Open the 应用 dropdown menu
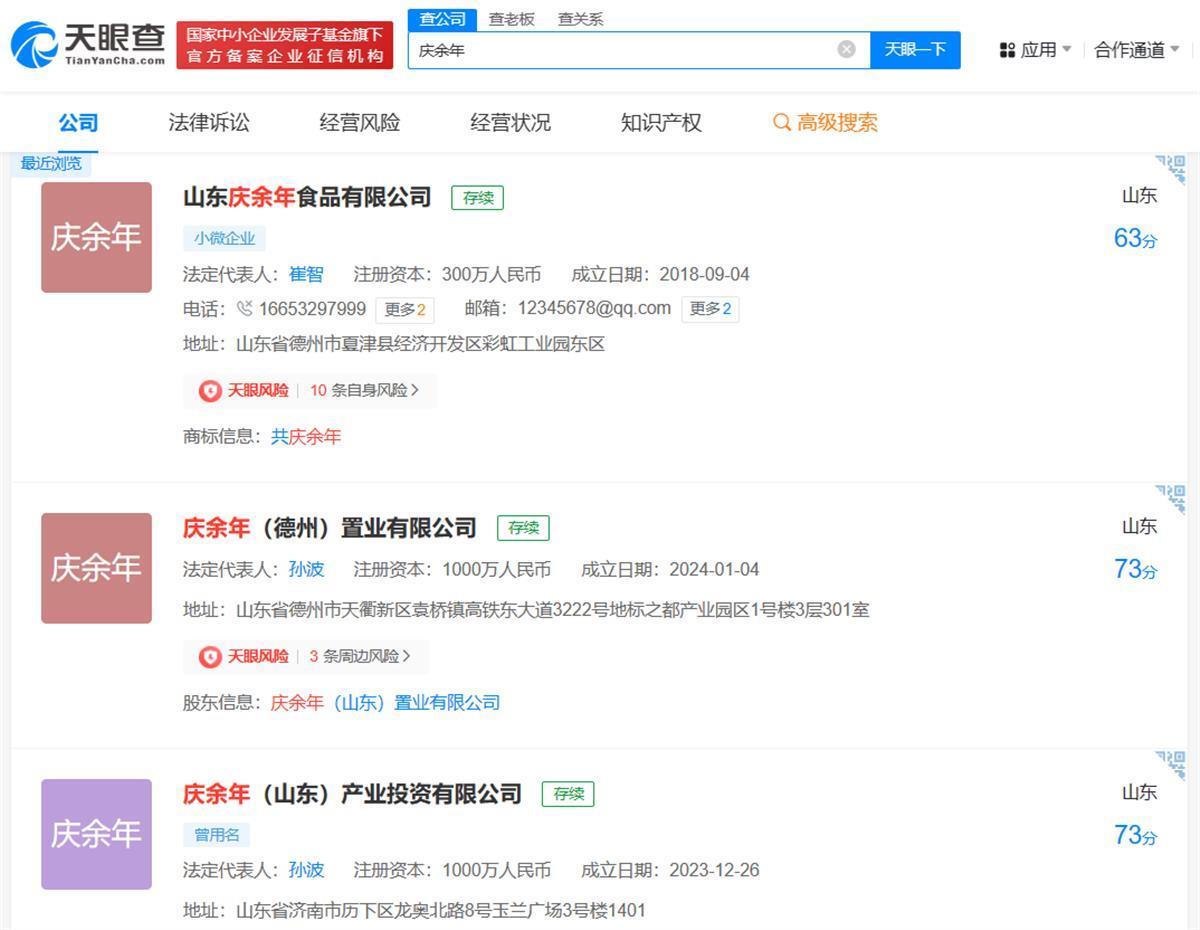 pos(1035,50)
